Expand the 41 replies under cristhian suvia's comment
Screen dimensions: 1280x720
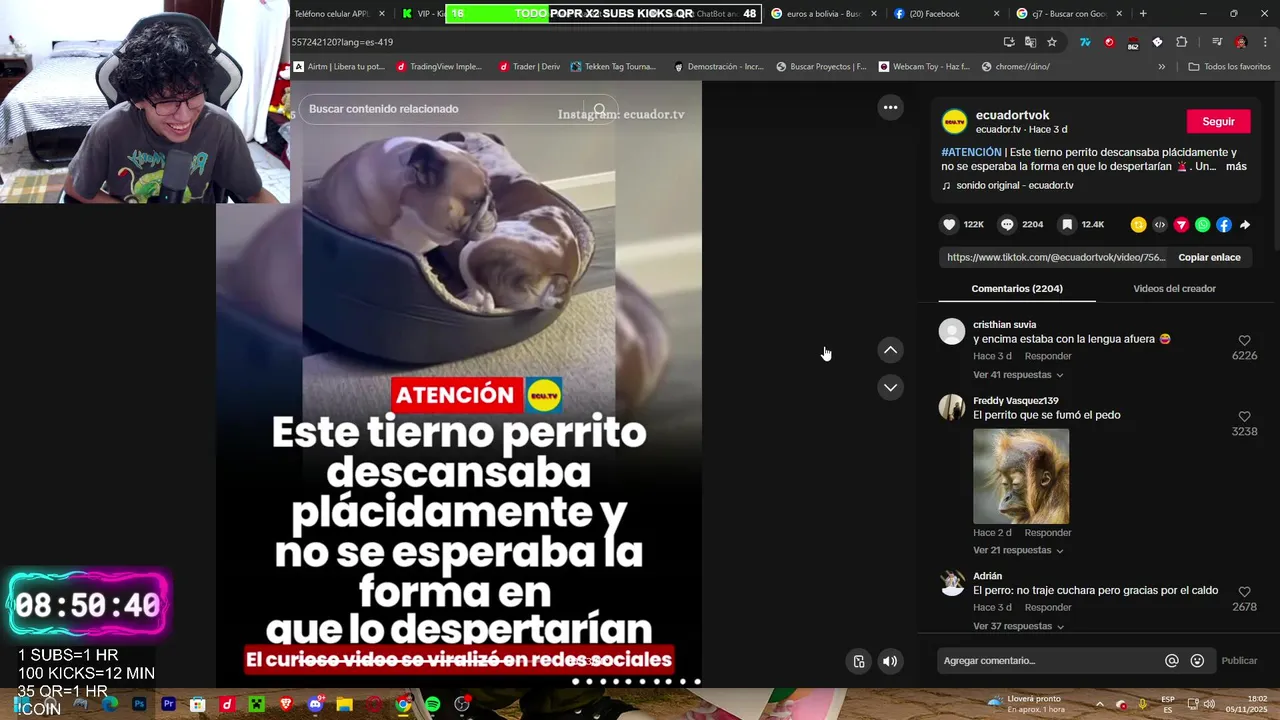1018,375
